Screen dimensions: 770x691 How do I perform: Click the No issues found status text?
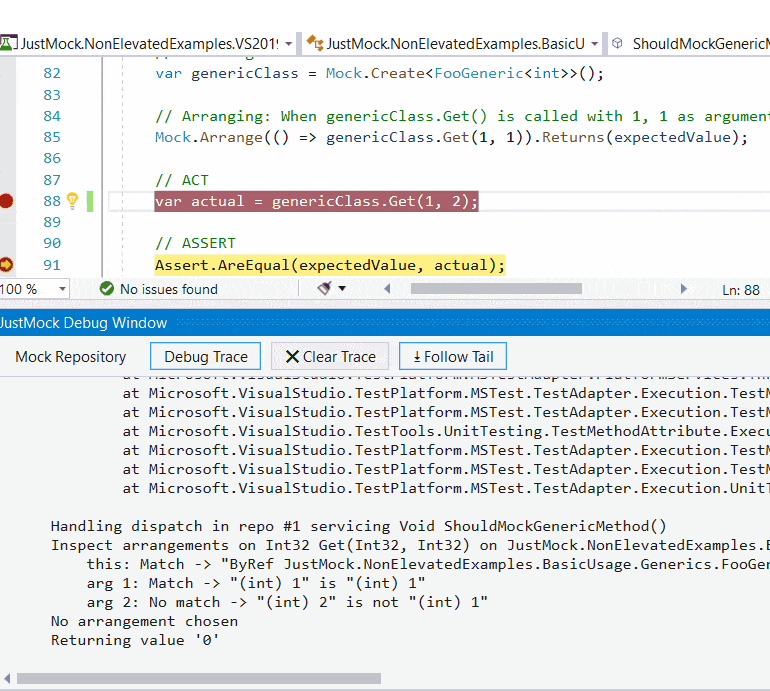pos(169,289)
